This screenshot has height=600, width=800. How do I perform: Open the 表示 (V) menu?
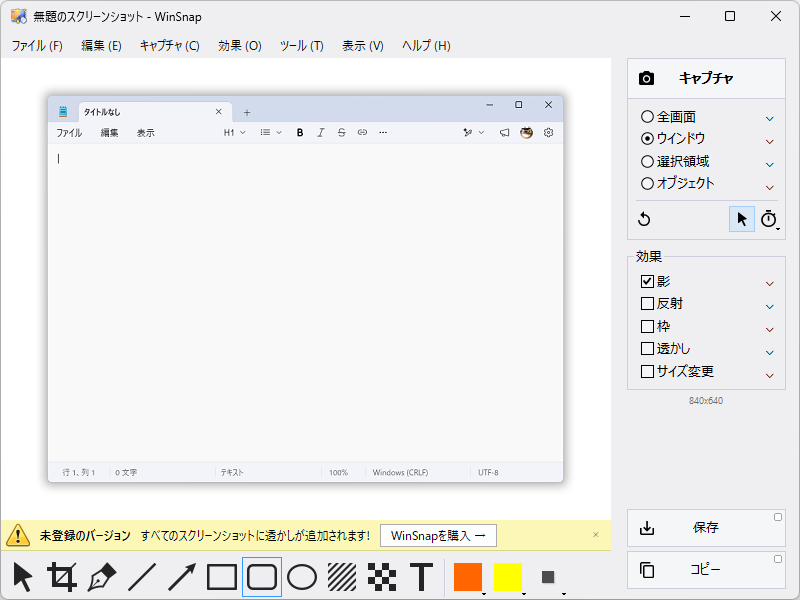[363, 46]
